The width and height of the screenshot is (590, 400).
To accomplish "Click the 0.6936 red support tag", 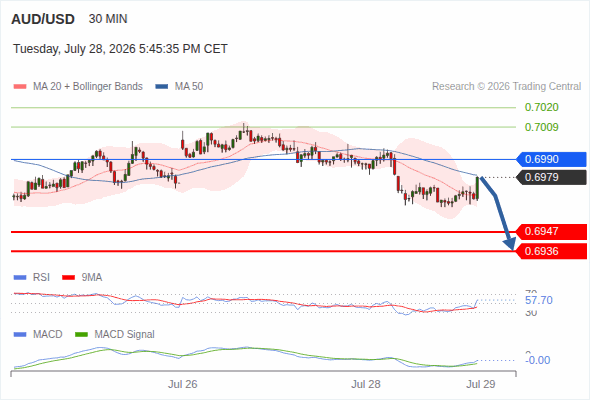I will click(x=551, y=251).
